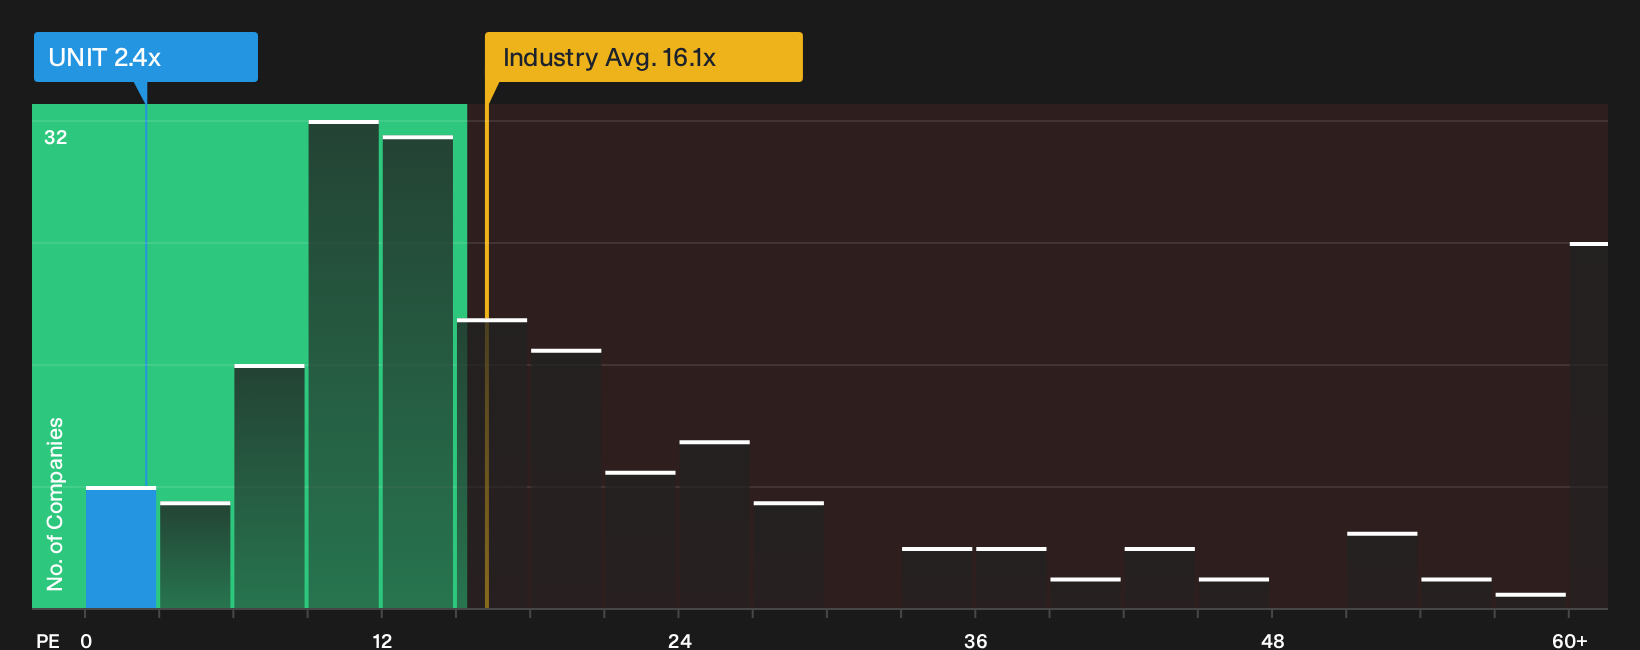
Task: Select the bar just left of PE 36
Action: (x=937, y=577)
